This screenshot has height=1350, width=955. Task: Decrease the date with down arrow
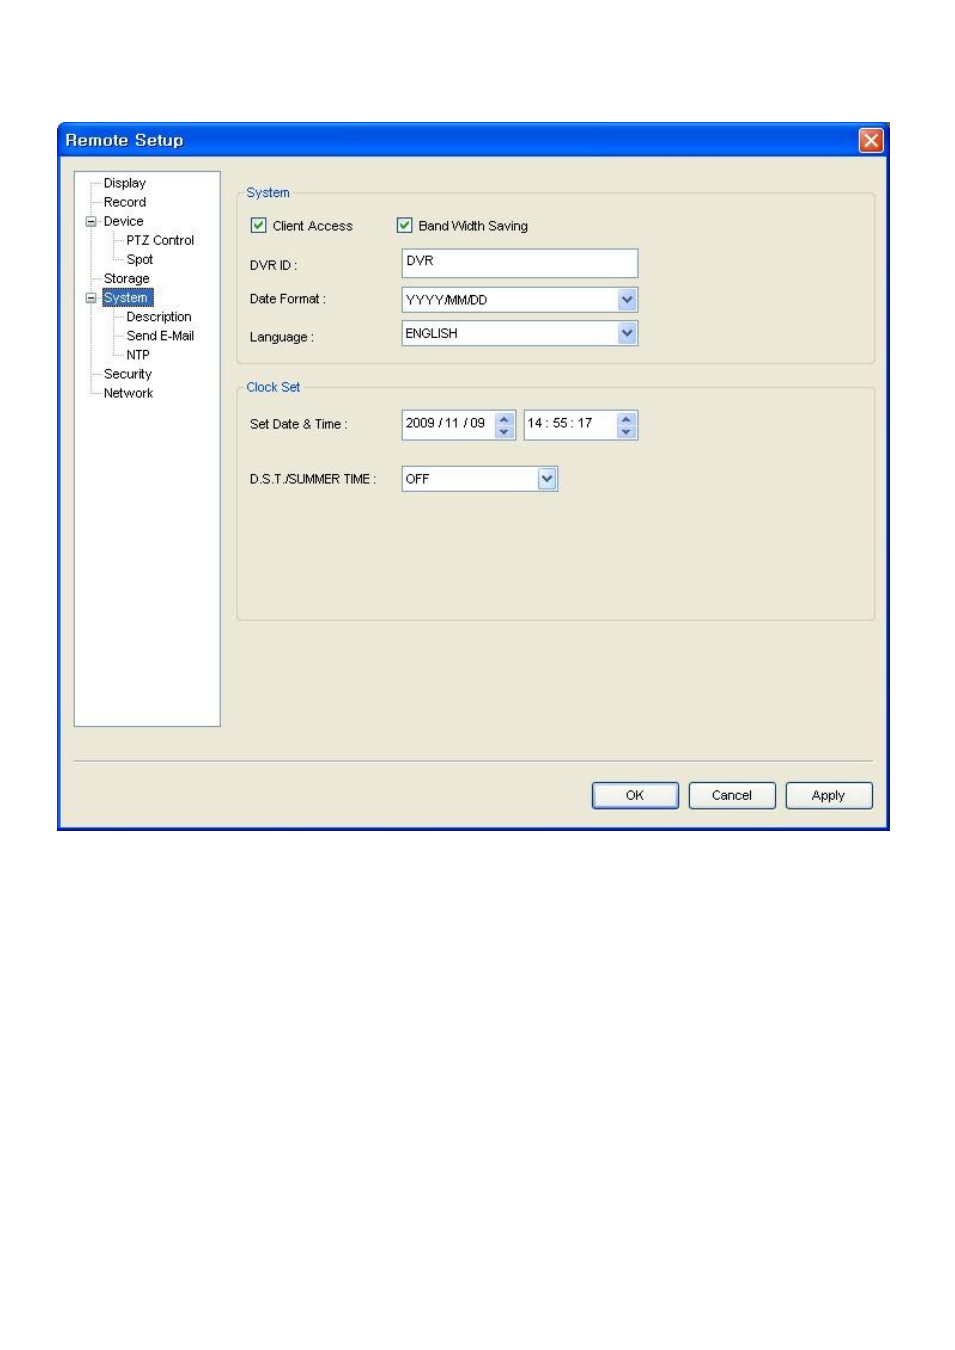(x=504, y=432)
